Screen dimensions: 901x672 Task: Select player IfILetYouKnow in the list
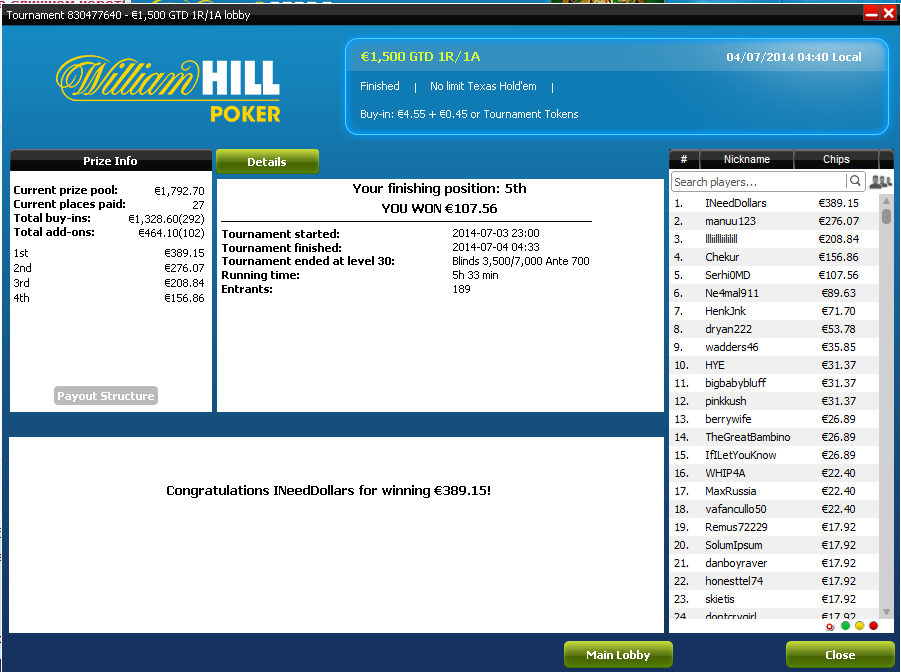tap(774, 455)
